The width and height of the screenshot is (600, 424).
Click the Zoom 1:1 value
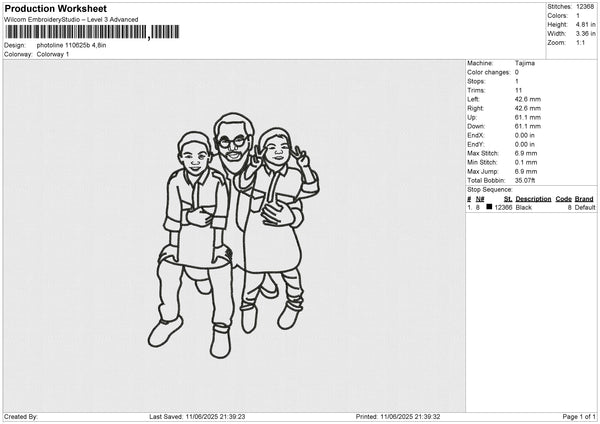(x=580, y=42)
